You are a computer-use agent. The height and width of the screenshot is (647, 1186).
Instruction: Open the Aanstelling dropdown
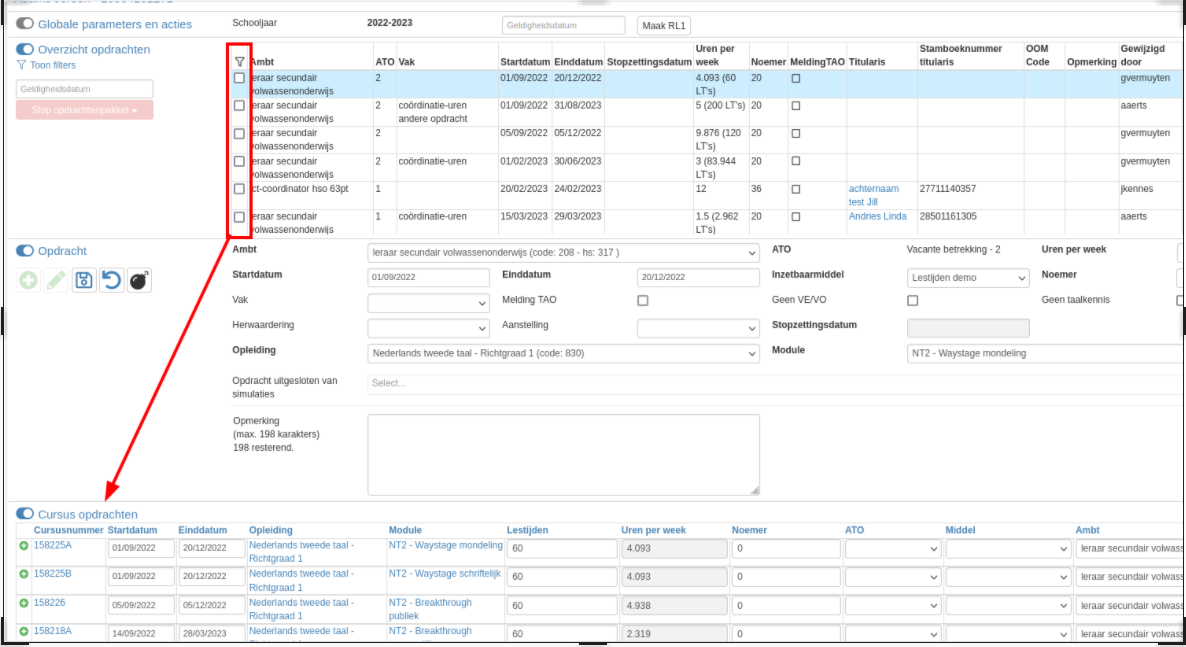(x=698, y=328)
